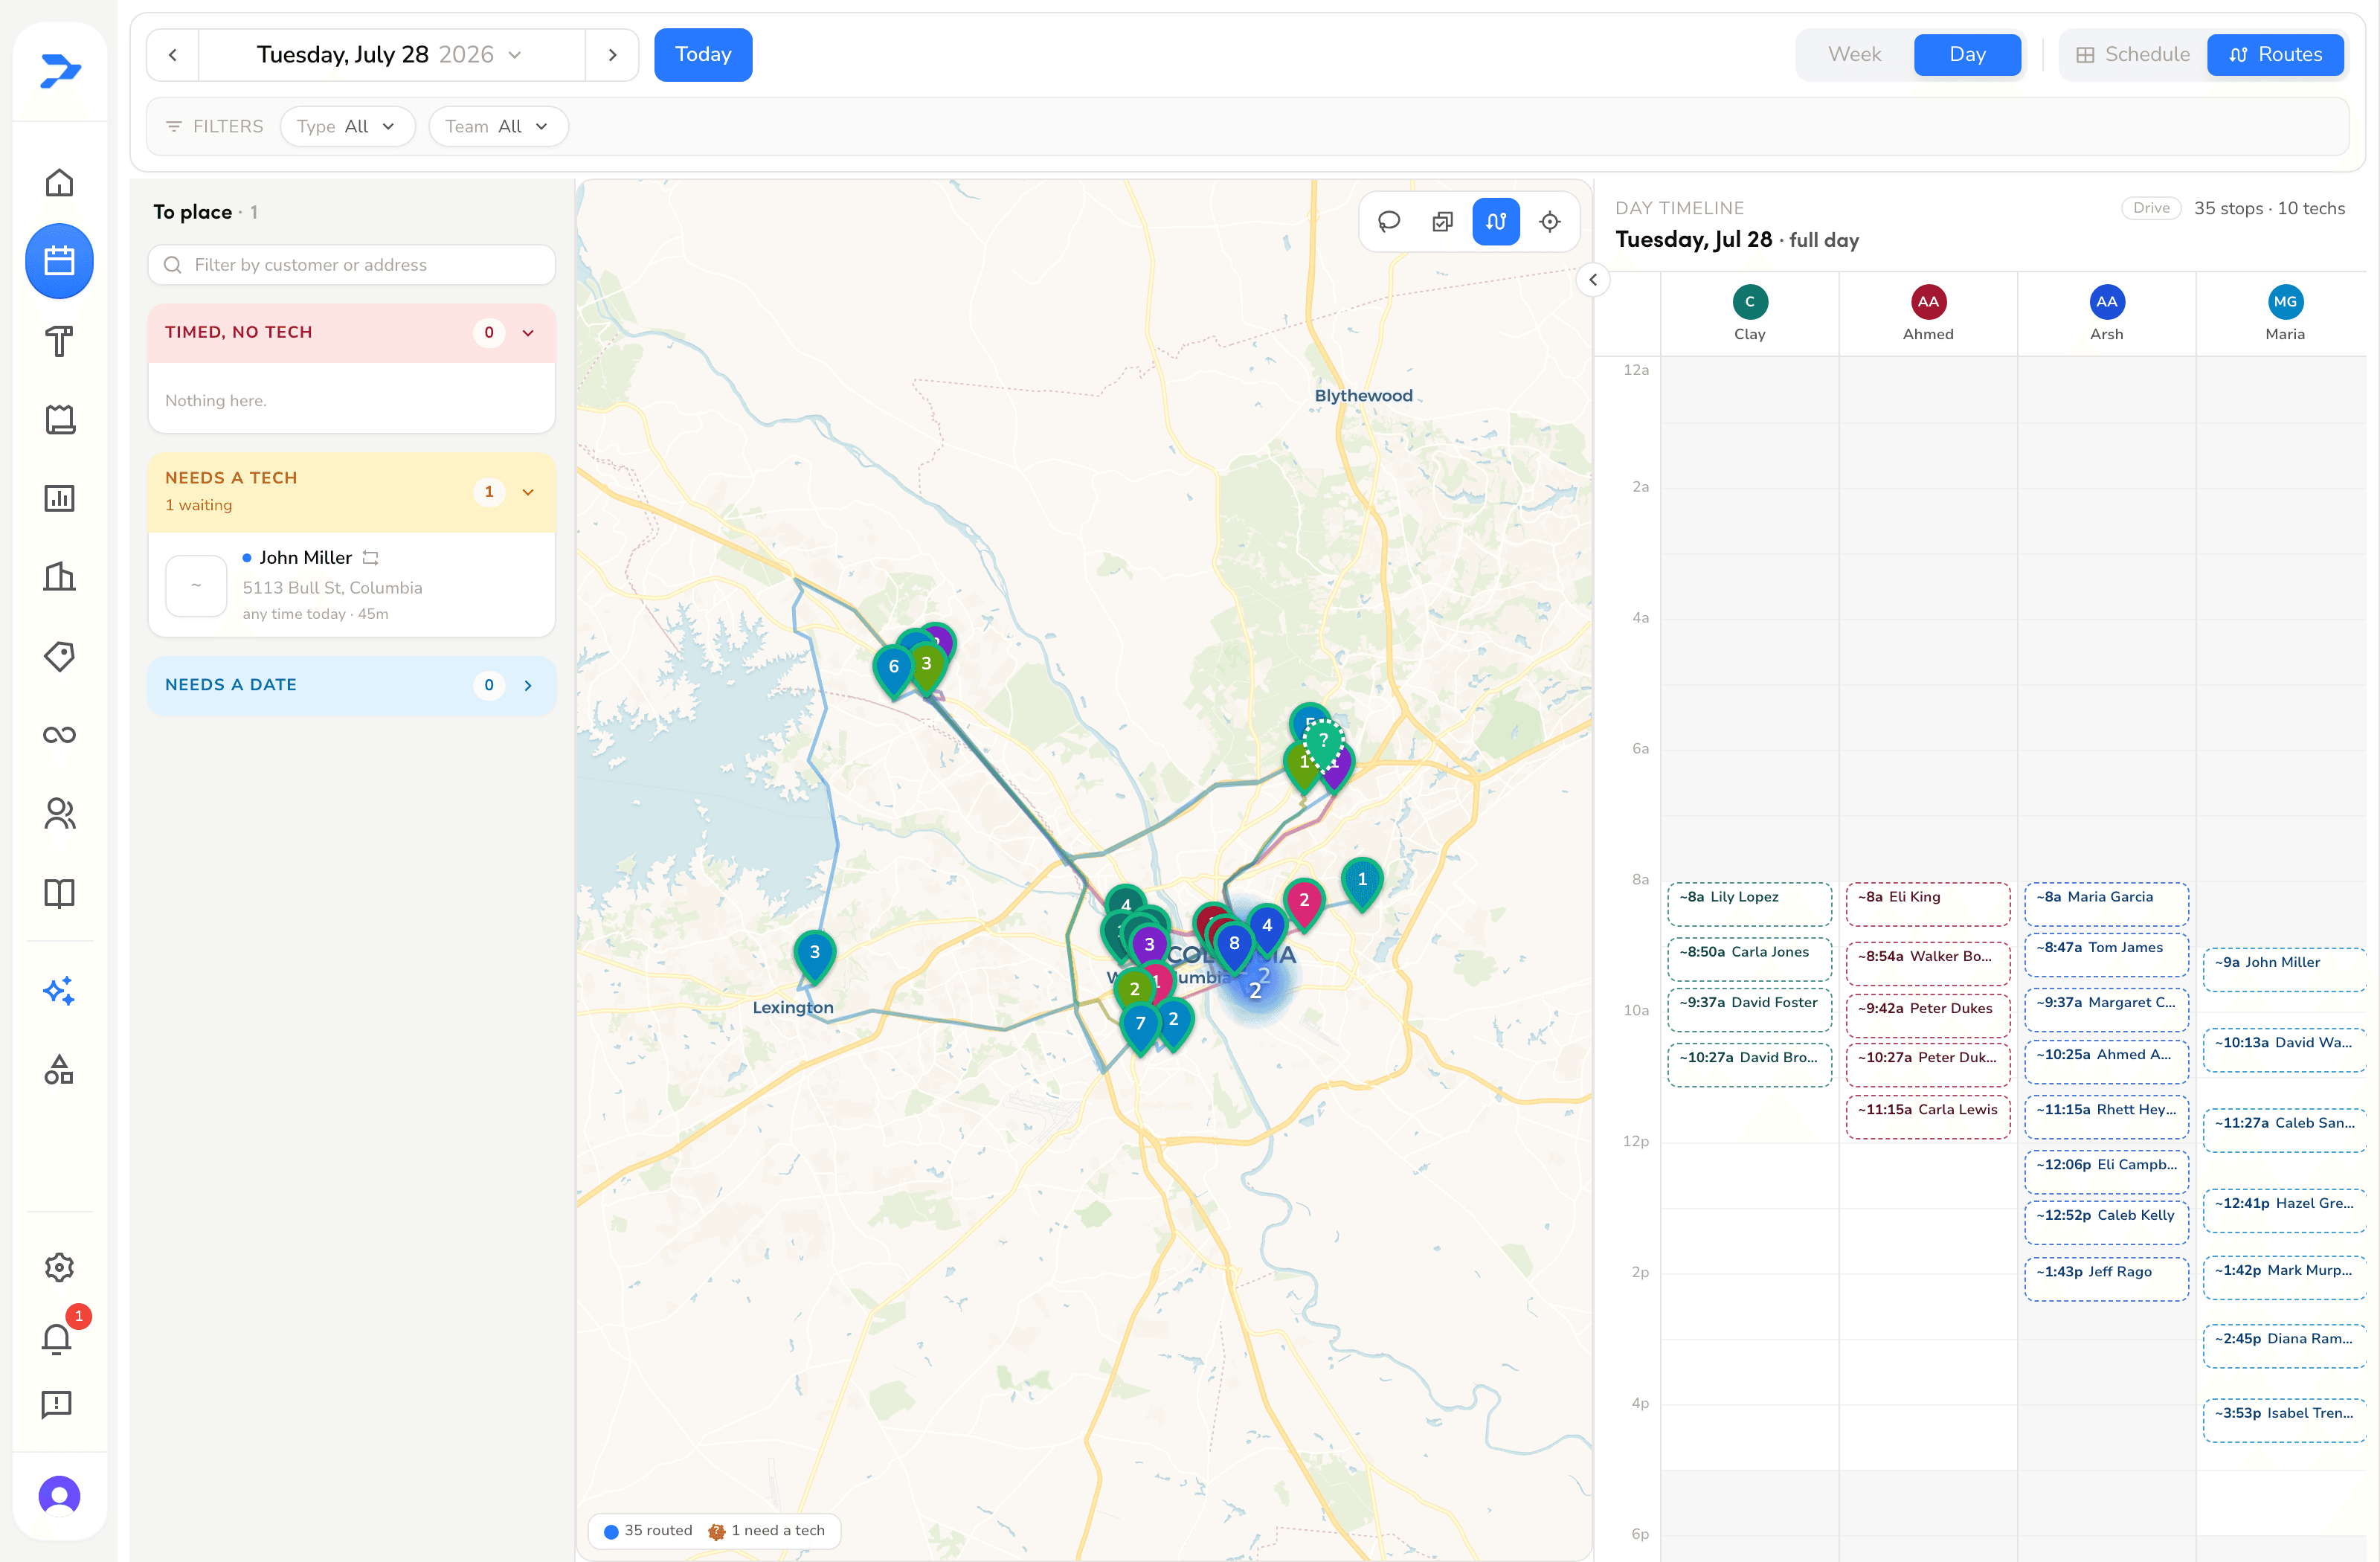Open the Home icon in sidebar

(59, 182)
